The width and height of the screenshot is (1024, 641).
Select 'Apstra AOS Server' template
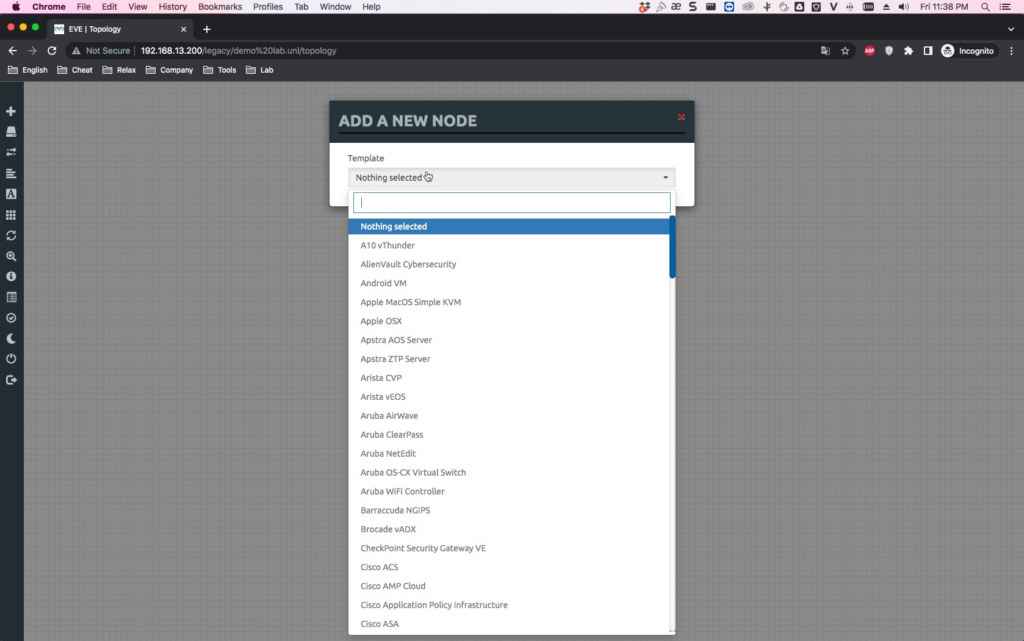[508, 340]
